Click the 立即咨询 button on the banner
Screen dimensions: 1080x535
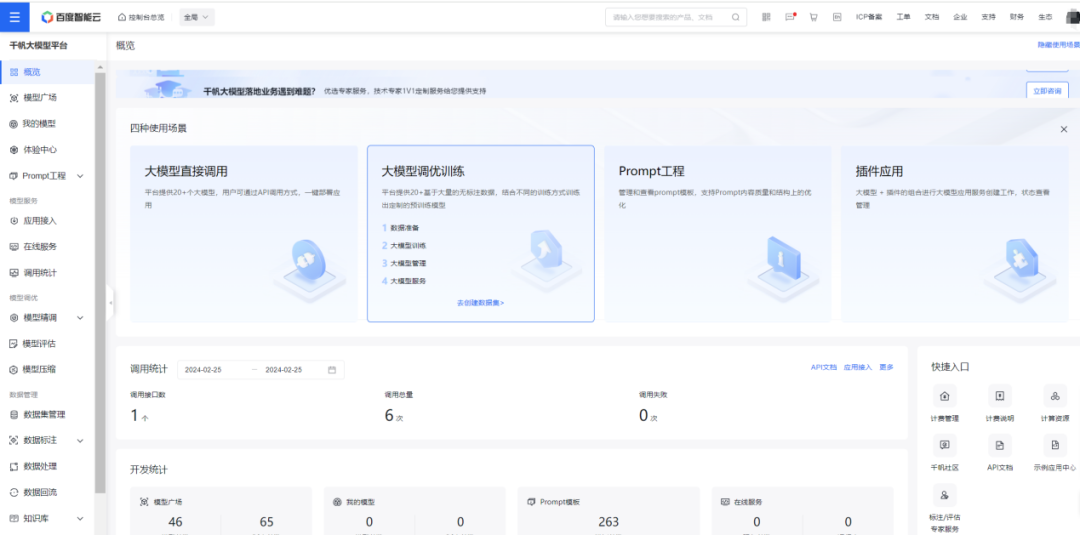[x=1047, y=90]
